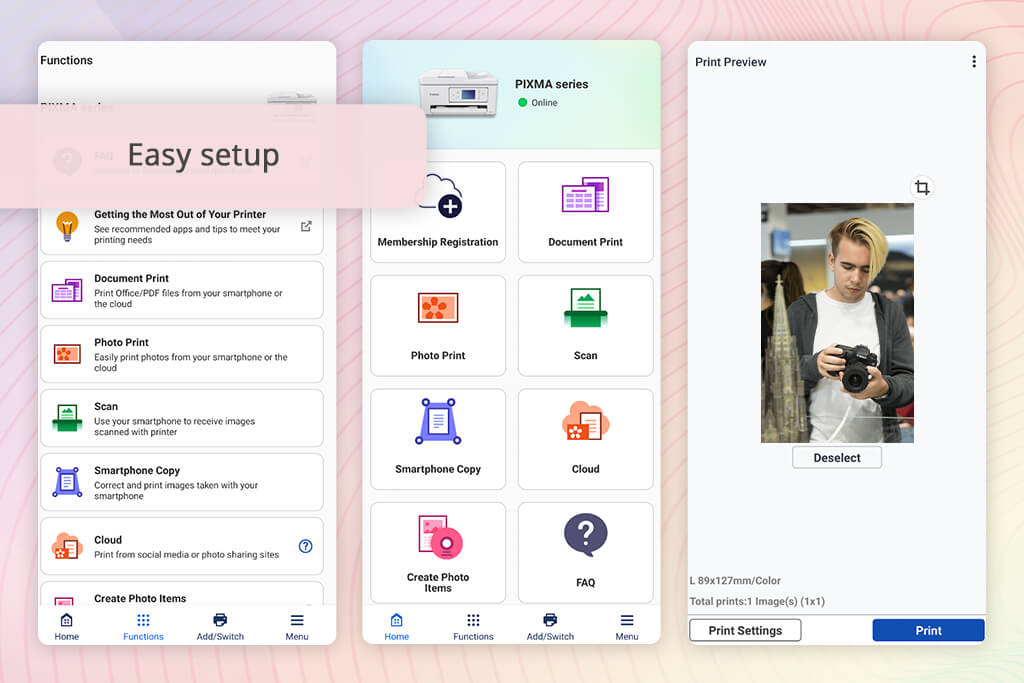Open the three-dot menu in Print Preview
This screenshot has height=683, width=1024.
pyautogui.click(x=974, y=61)
